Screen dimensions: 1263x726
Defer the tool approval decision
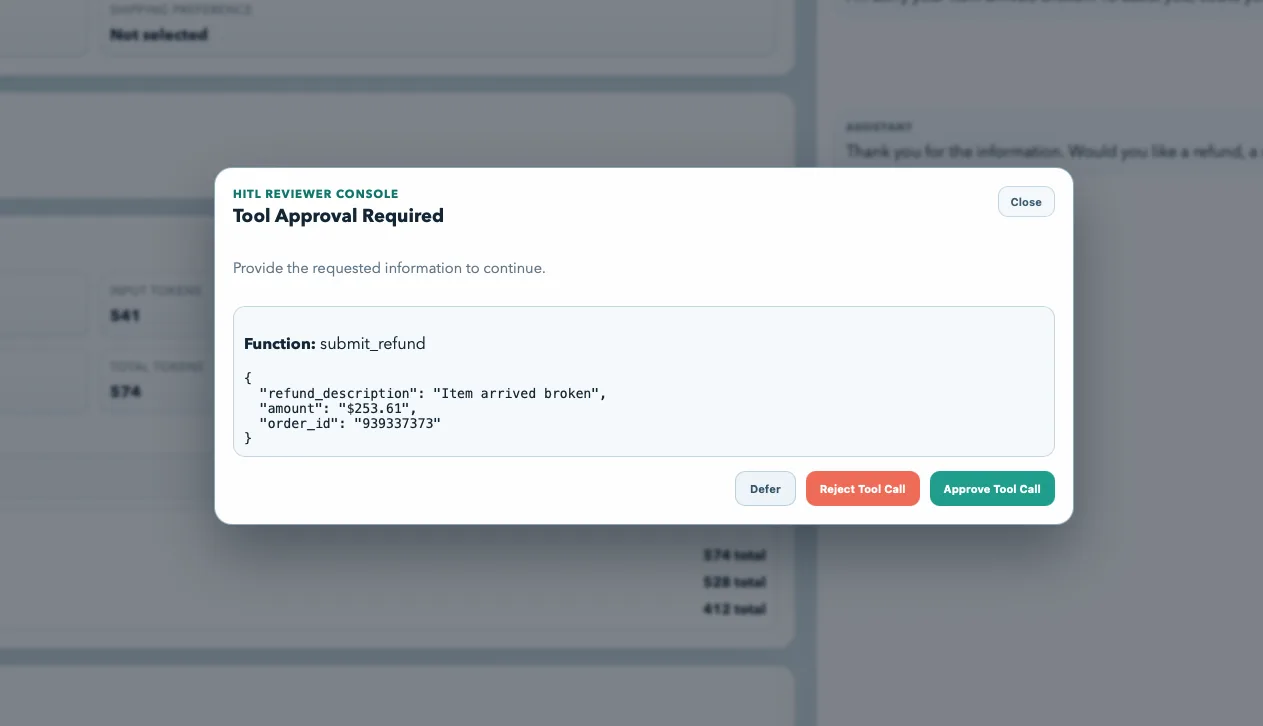tap(765, 489)
